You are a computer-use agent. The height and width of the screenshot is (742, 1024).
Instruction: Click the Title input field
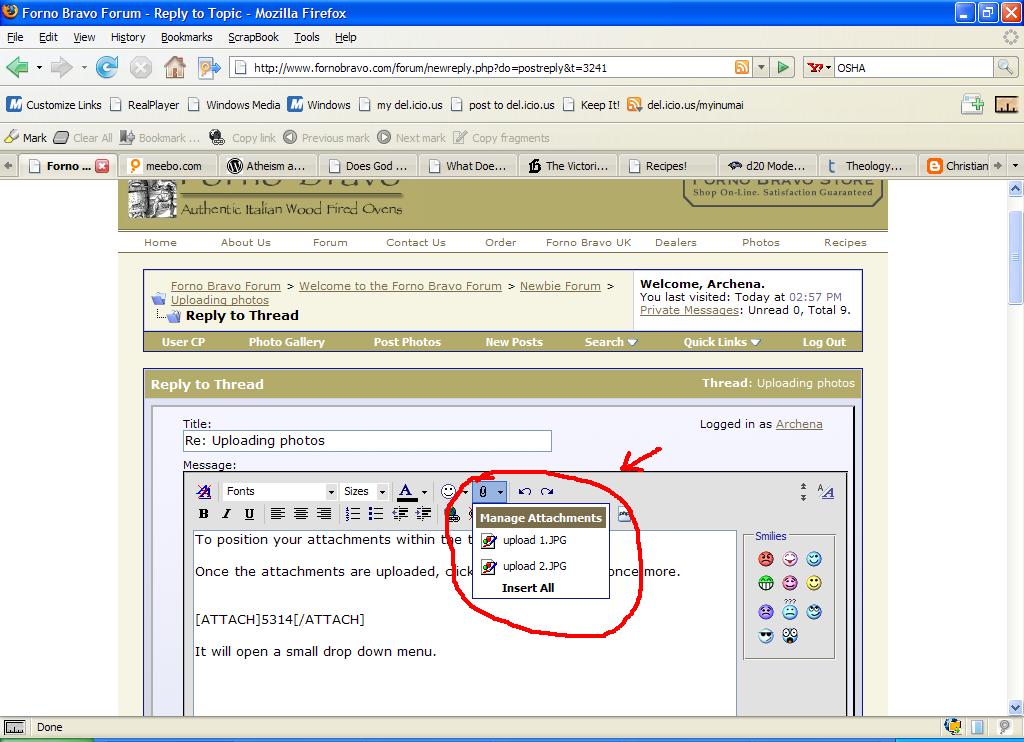pos(367,441)
